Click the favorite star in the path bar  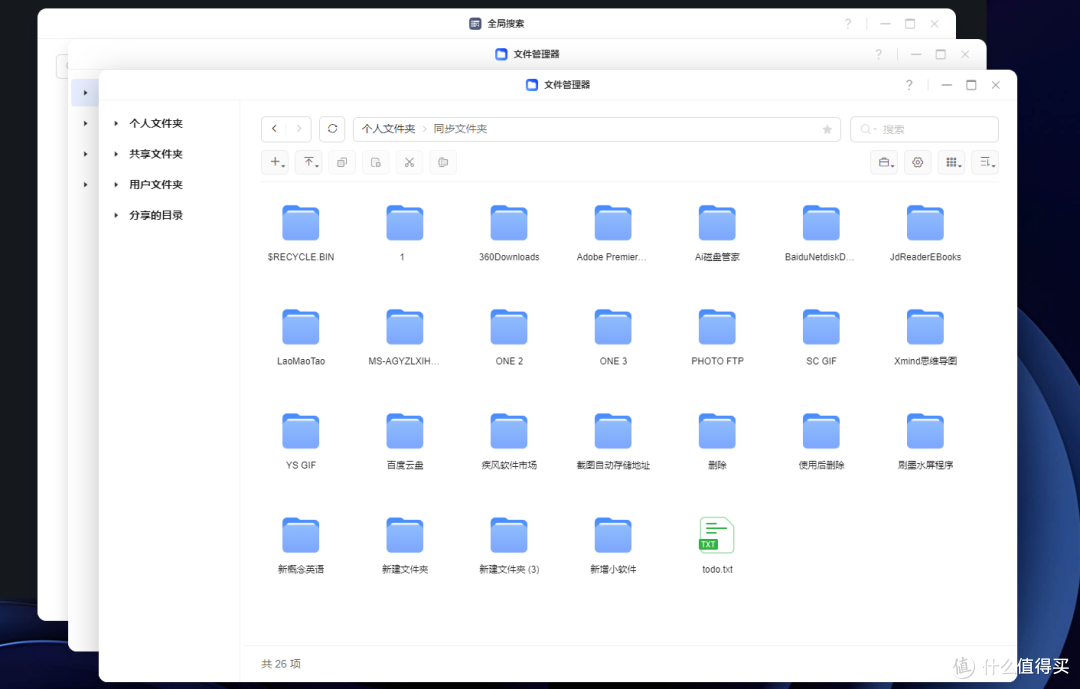click(827, 130)
